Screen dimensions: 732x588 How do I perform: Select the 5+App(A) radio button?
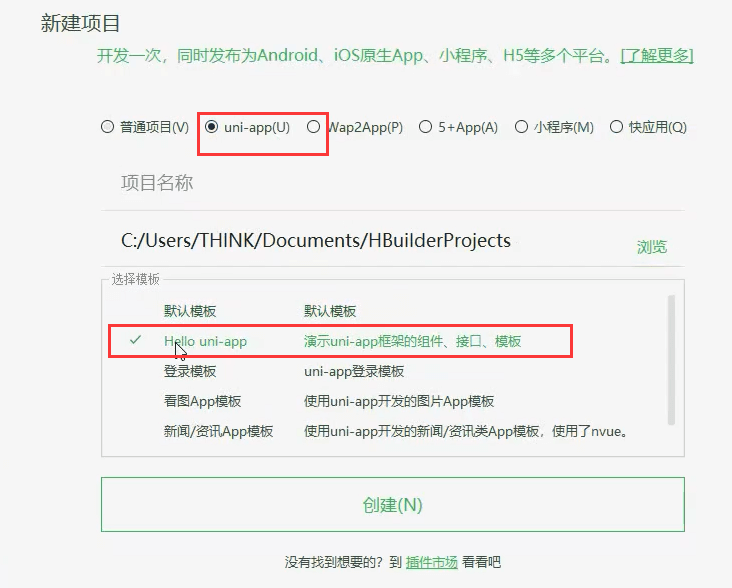point(425,126)
